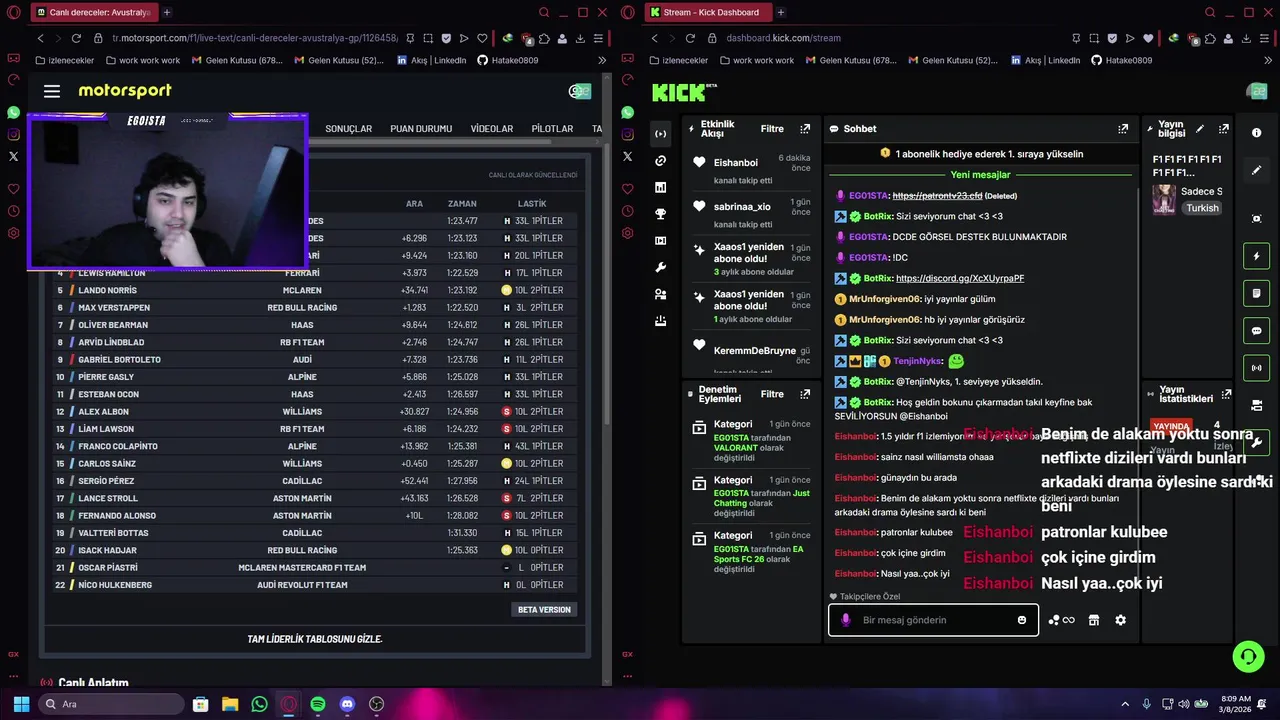Click OLIVER BEARMAN in the timing table

tap(113, 325)
